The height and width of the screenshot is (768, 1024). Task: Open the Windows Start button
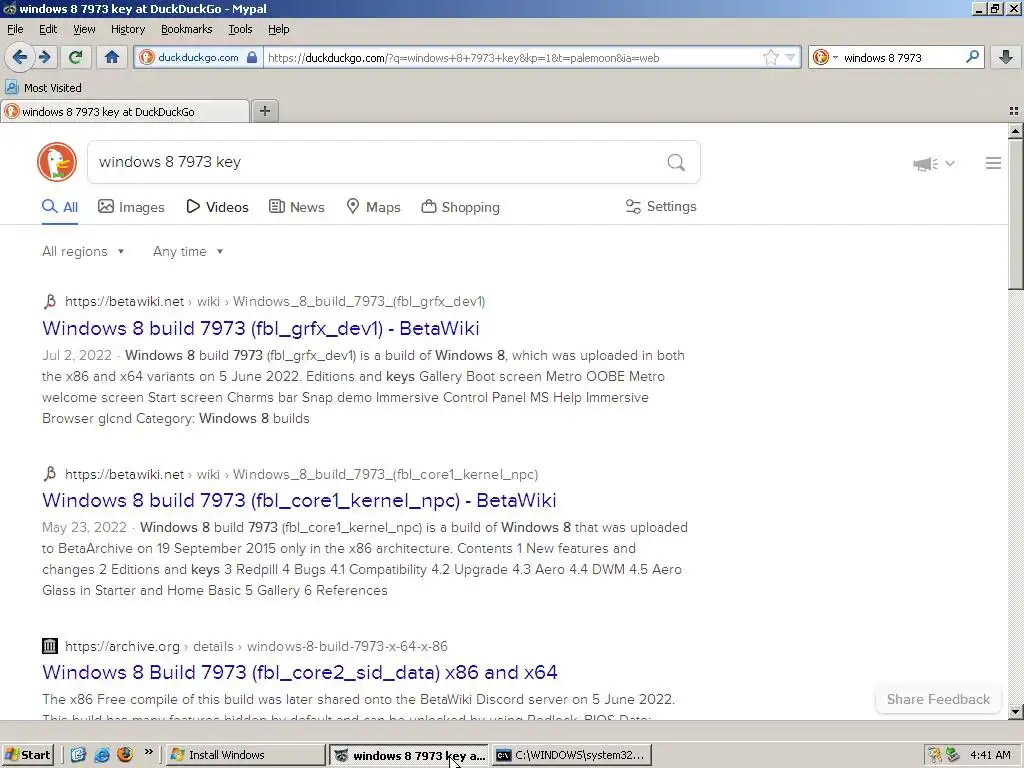pos(27,755)
